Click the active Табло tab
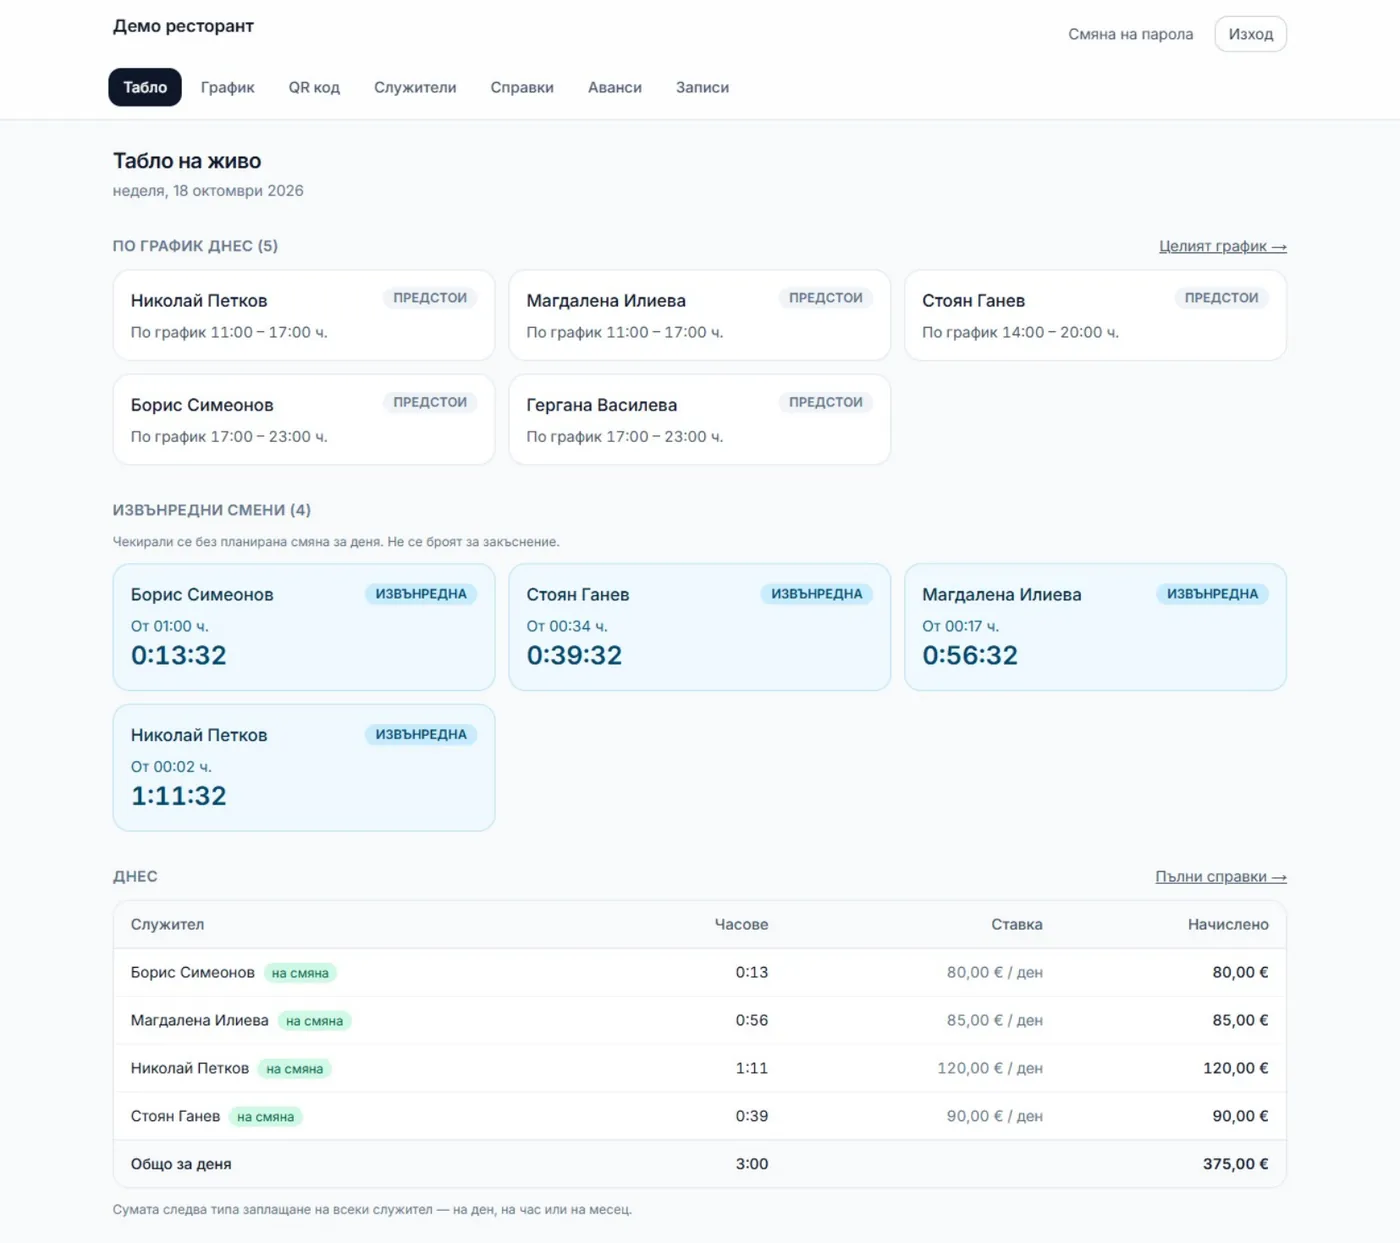Screen dimensions: 1400x1243 (x=145, y=87)
